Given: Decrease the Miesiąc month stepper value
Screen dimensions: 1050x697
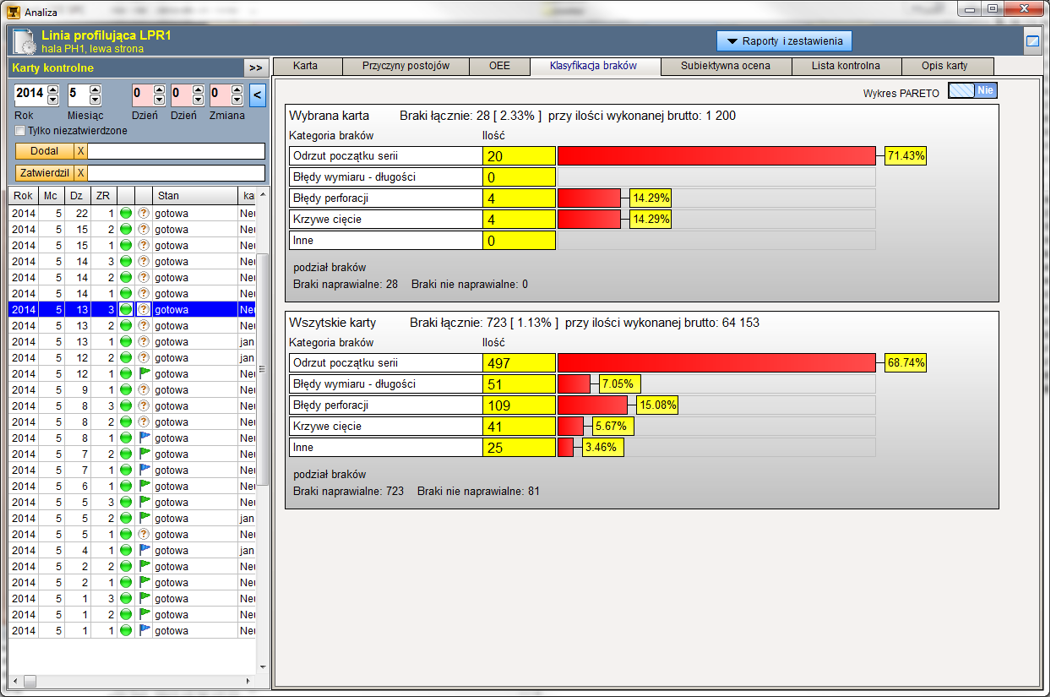Looking at the screenshot, I should coord(95,100).
